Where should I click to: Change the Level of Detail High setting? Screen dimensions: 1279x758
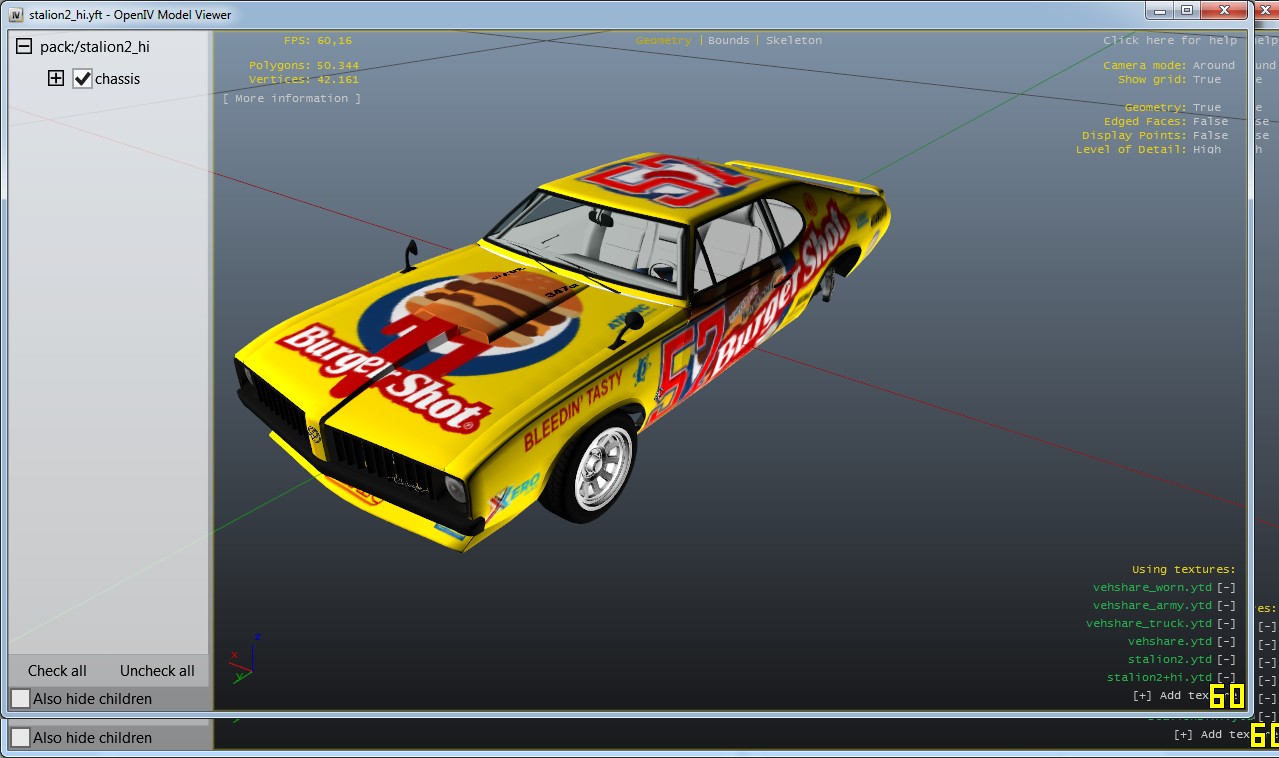1207,149
